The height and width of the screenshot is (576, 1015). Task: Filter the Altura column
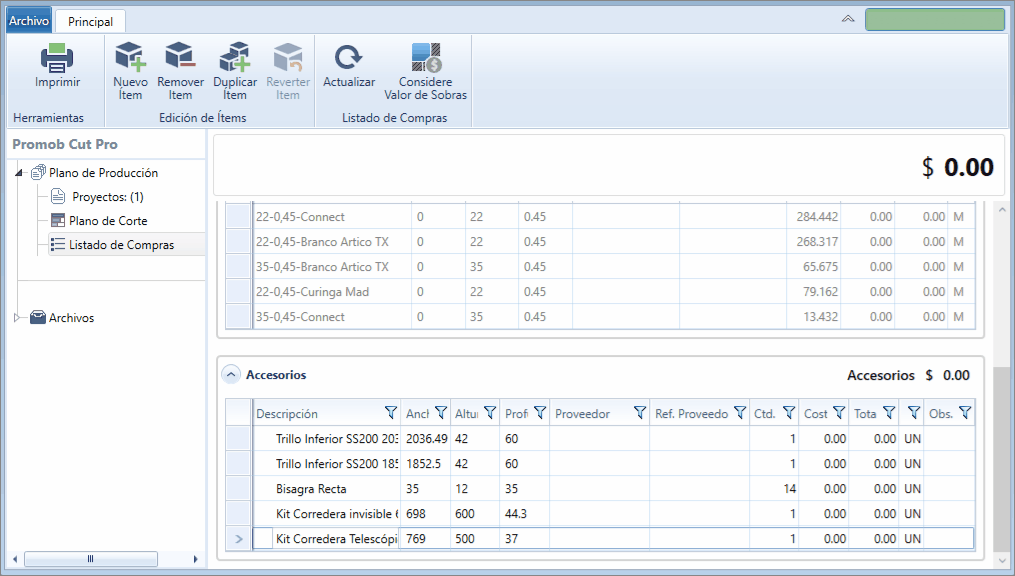tap(490, 412)
